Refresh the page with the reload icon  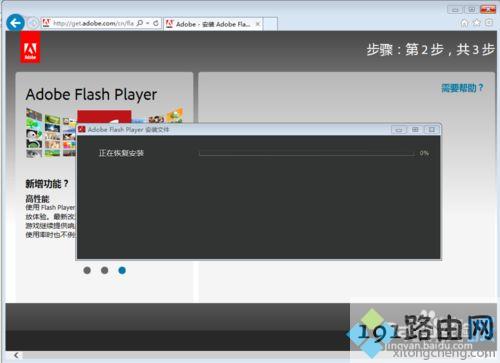tap(156, 23)
